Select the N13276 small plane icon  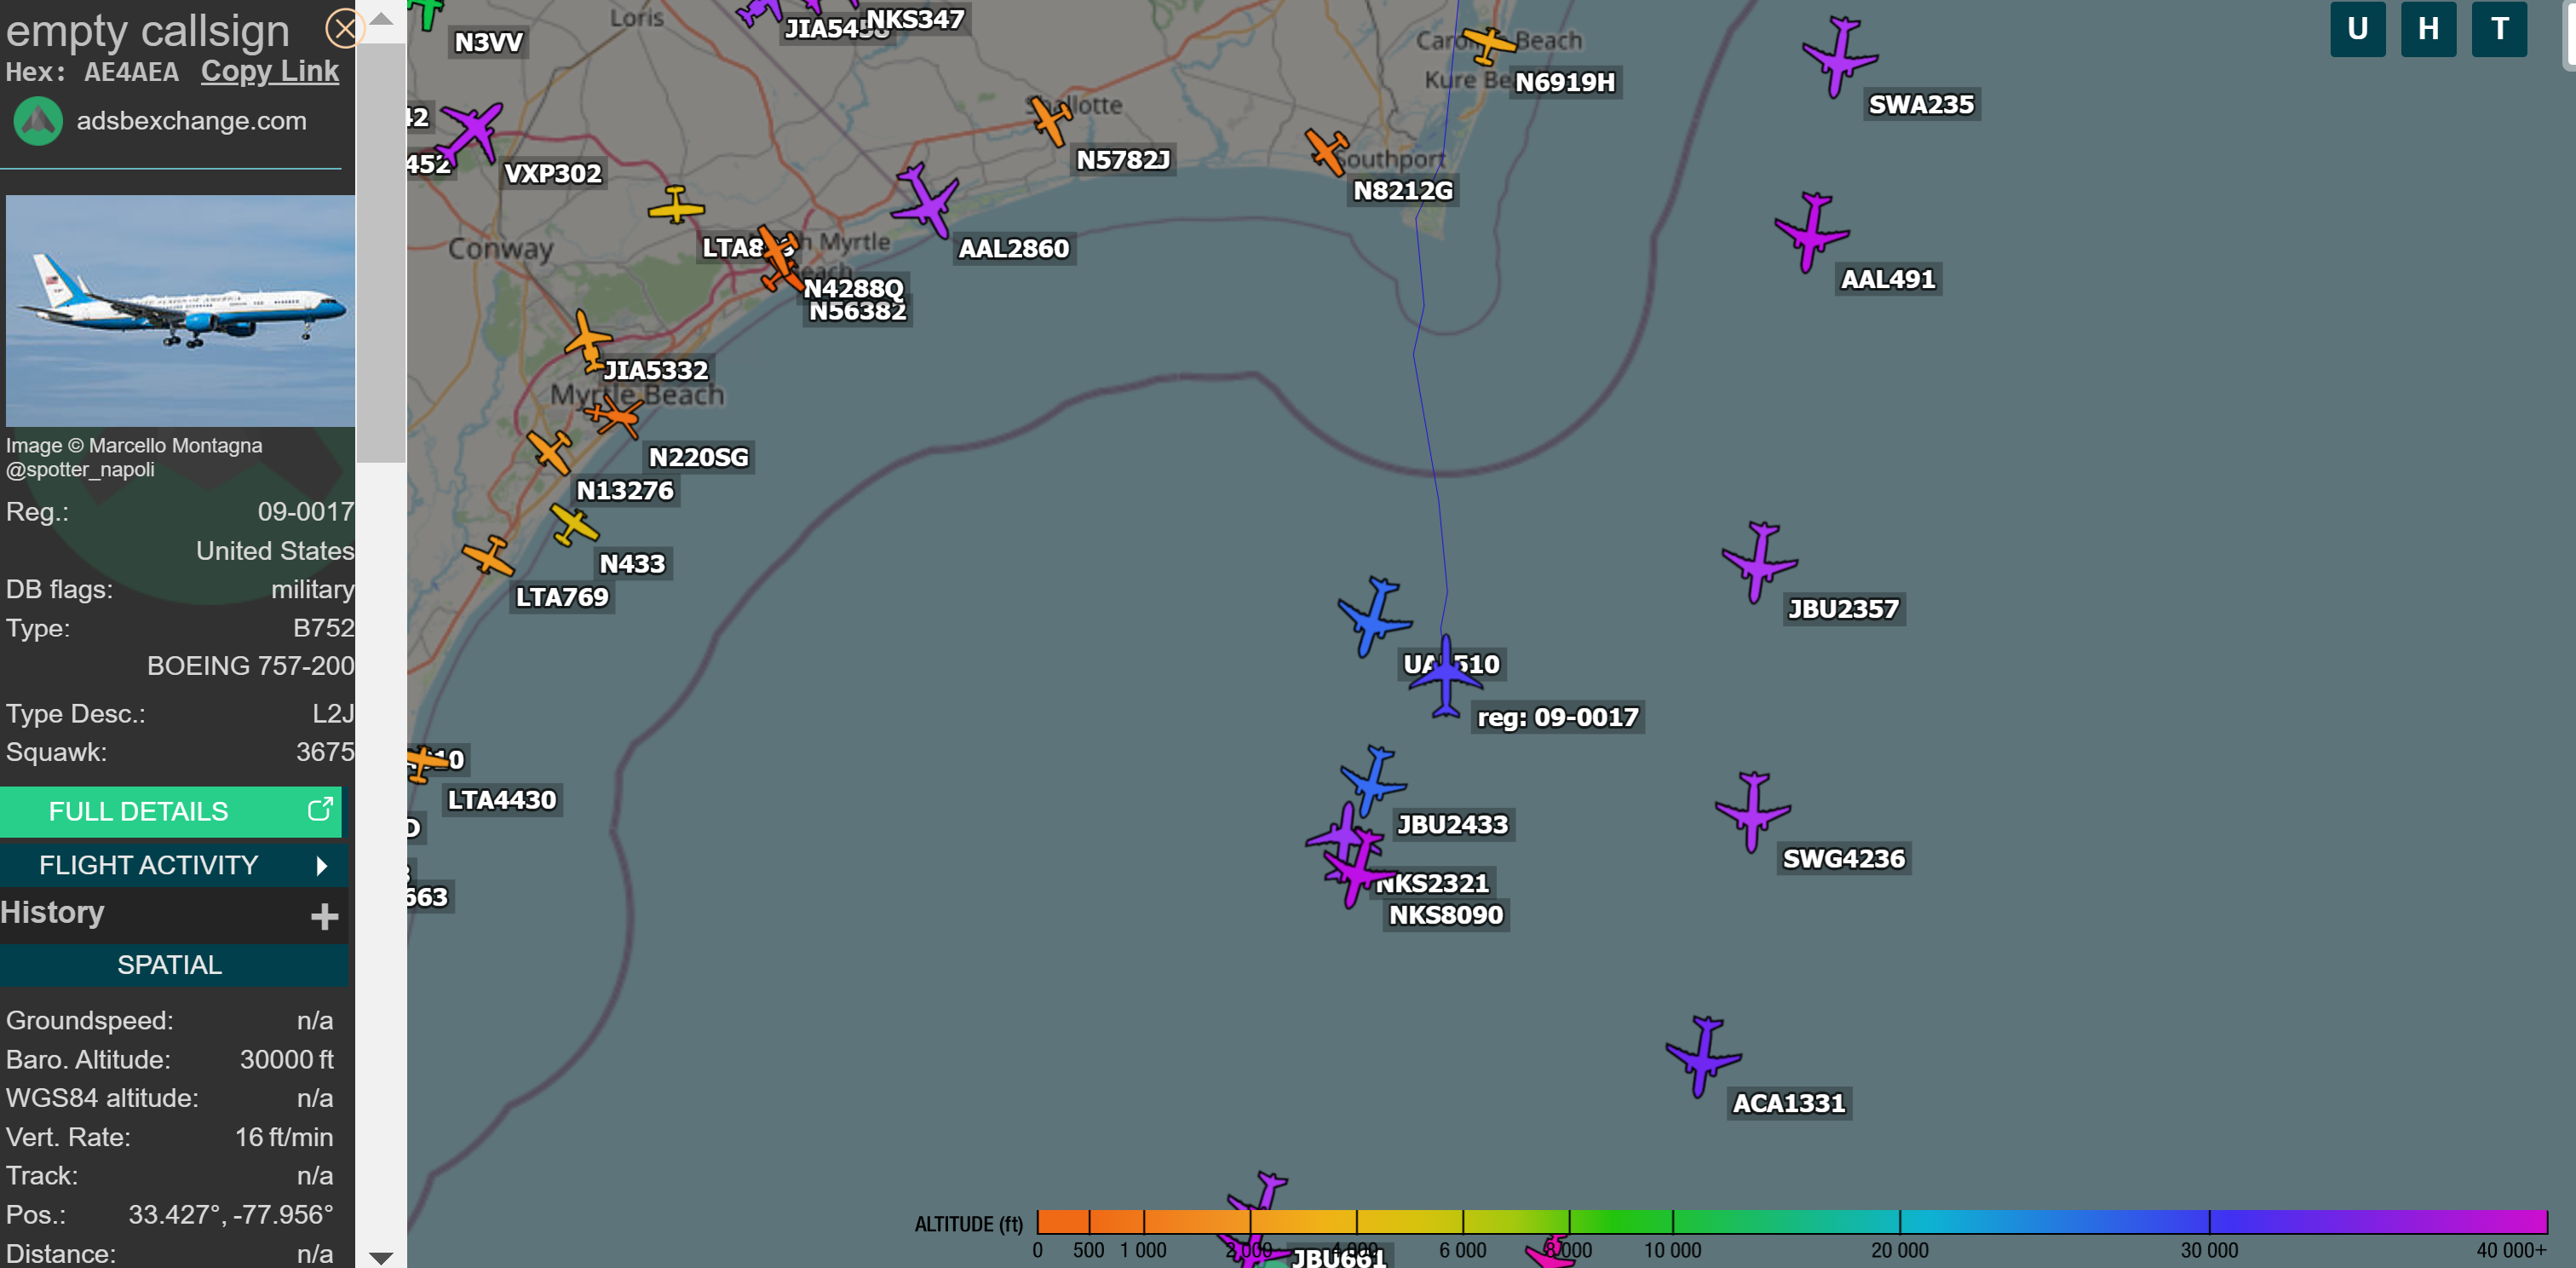pos(549,452)
